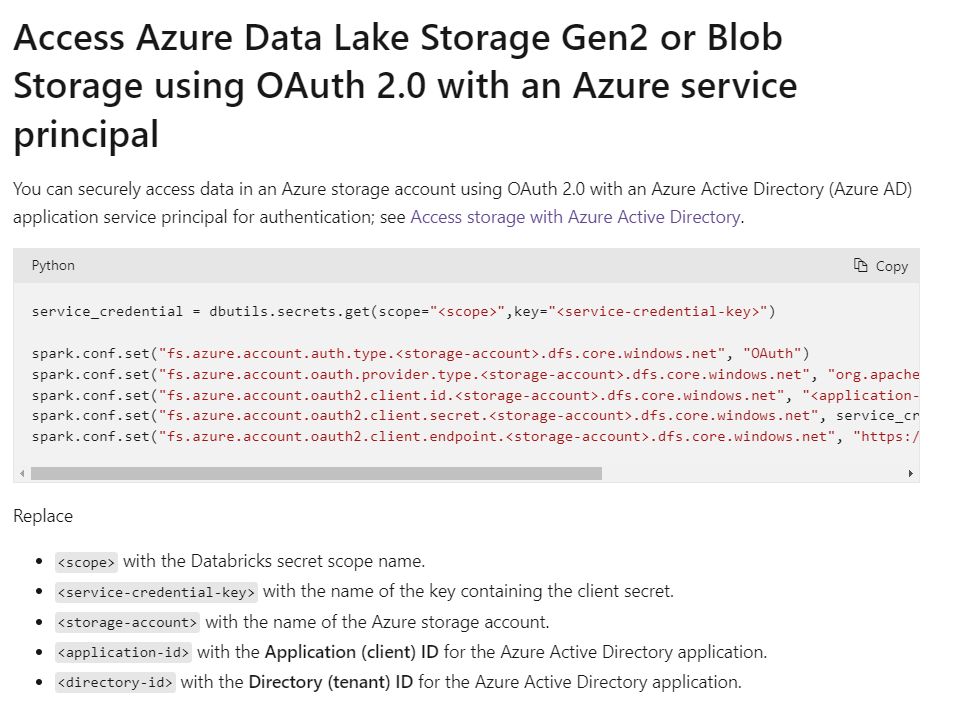Click the inline code <application-id> element
This screenshot has height=712, width=967.
coord(122,652)
